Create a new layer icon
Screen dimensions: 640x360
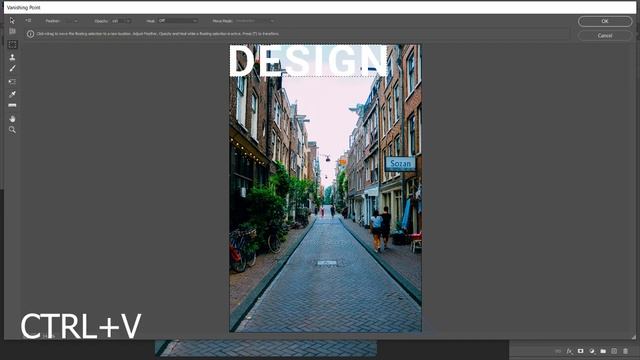tap(614, 351)
